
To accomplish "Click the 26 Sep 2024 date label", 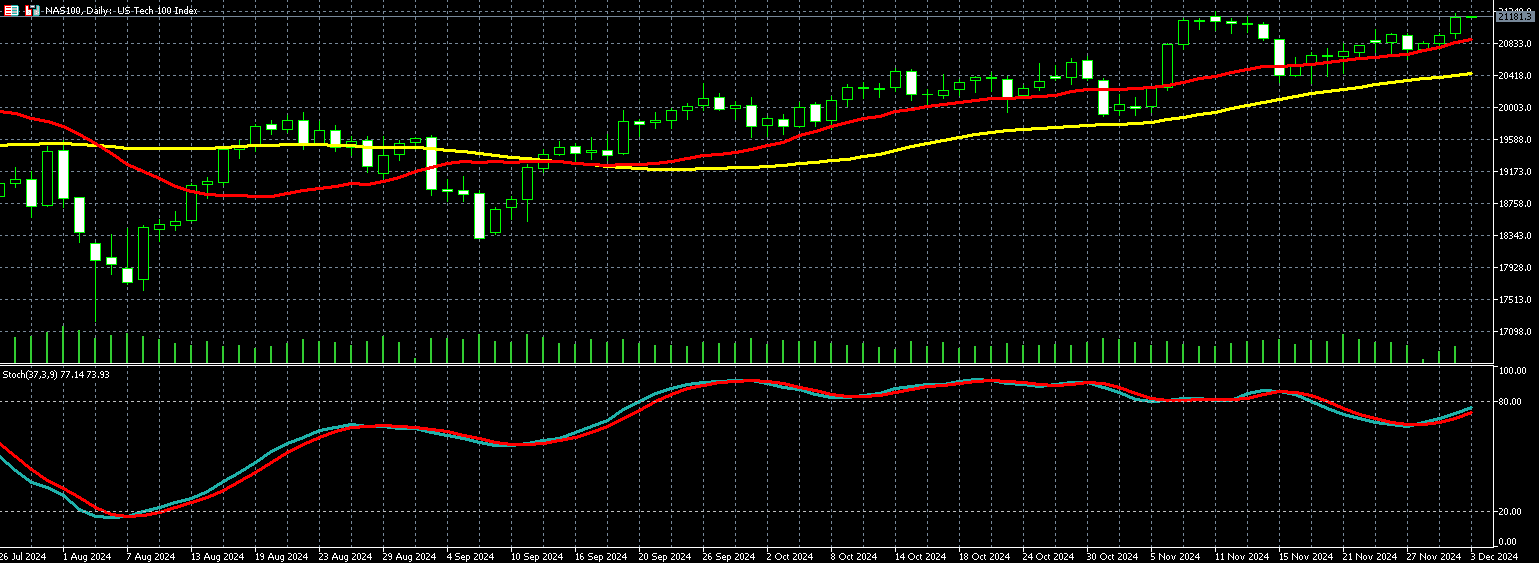I will (x=729, y=556).
